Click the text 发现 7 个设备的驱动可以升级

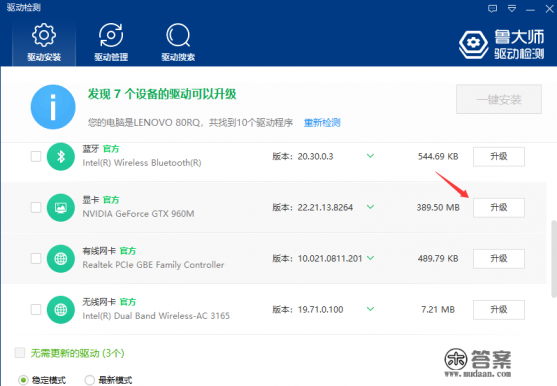pos(162,94)
